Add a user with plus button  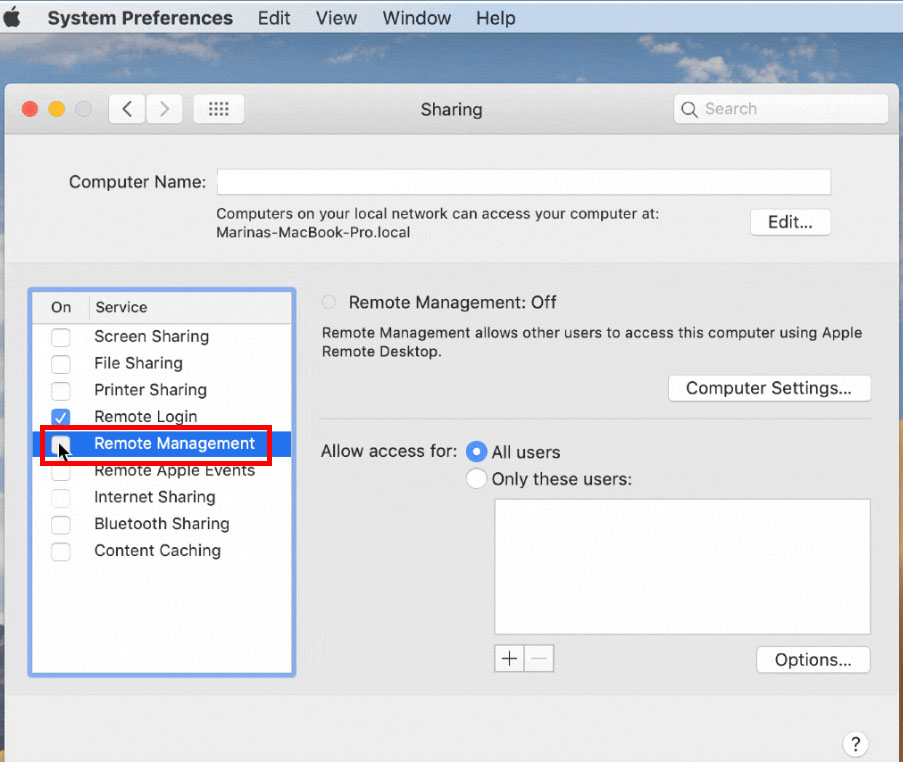pyautogui.click(x=509, y=658)
